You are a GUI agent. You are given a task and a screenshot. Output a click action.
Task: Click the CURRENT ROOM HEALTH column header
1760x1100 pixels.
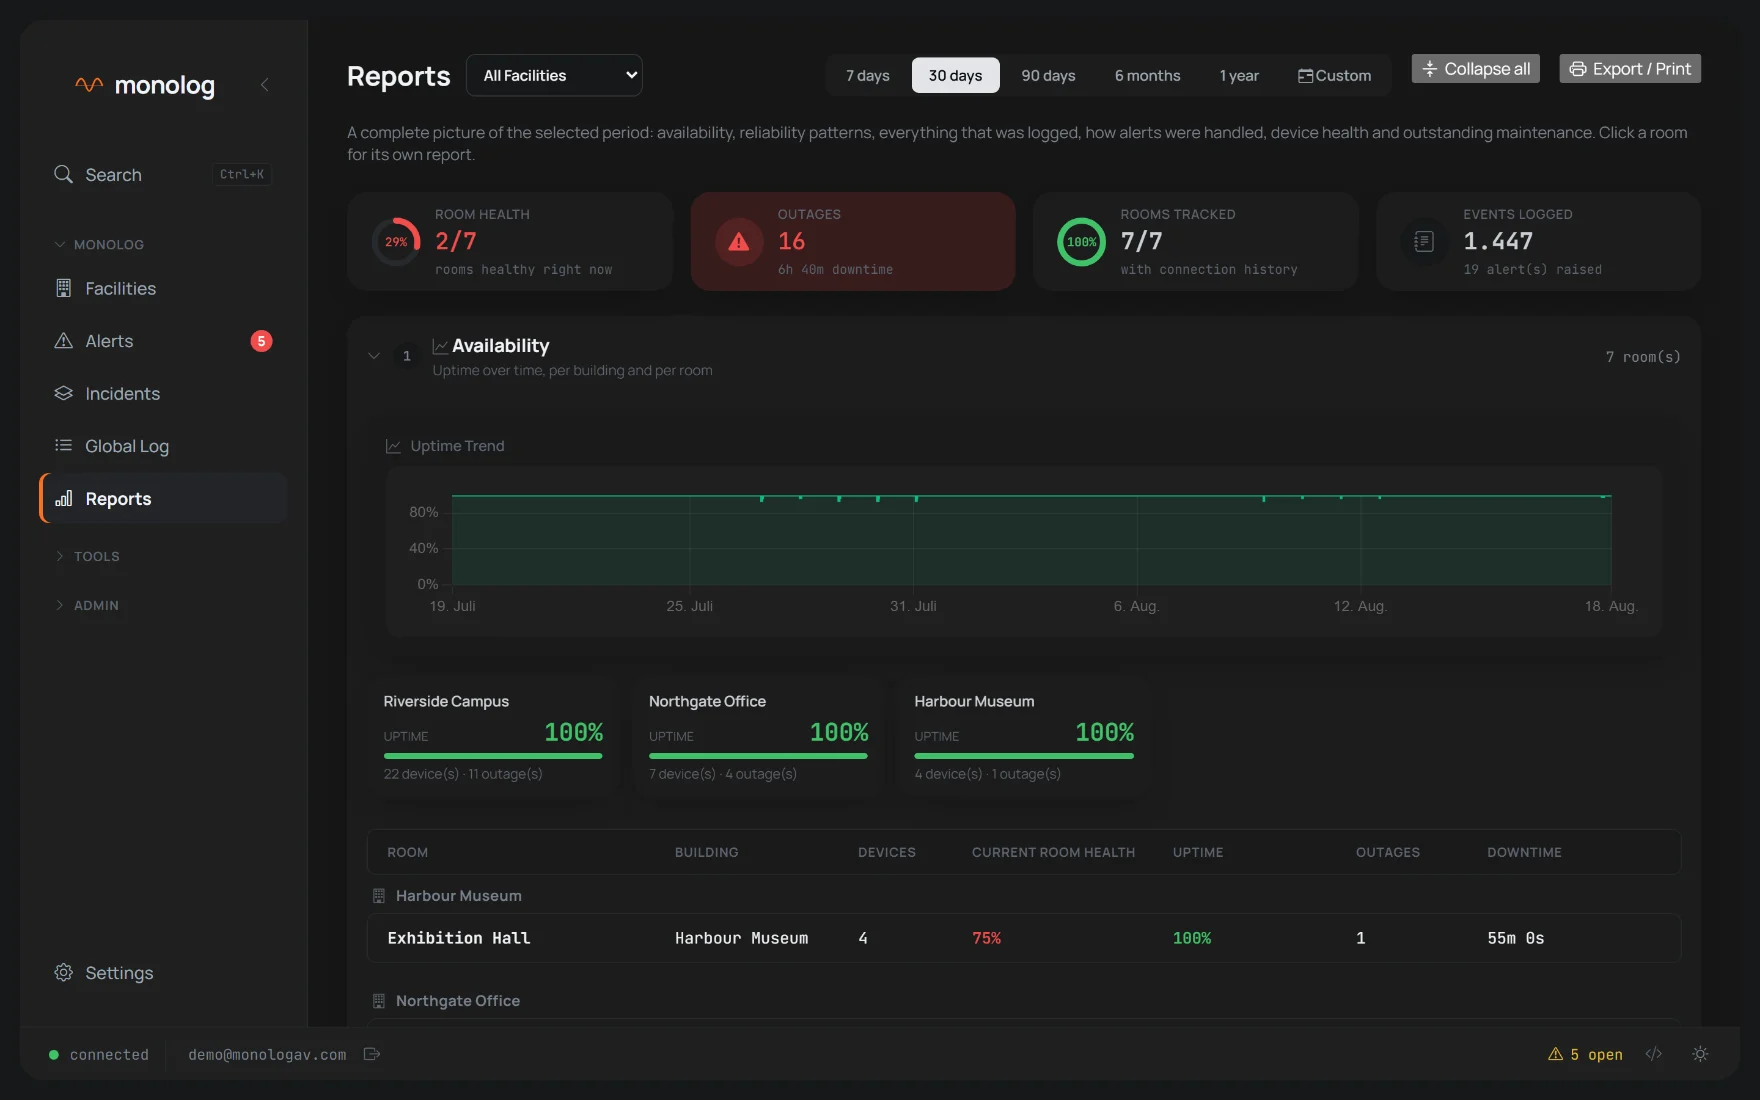[1053, 852]
